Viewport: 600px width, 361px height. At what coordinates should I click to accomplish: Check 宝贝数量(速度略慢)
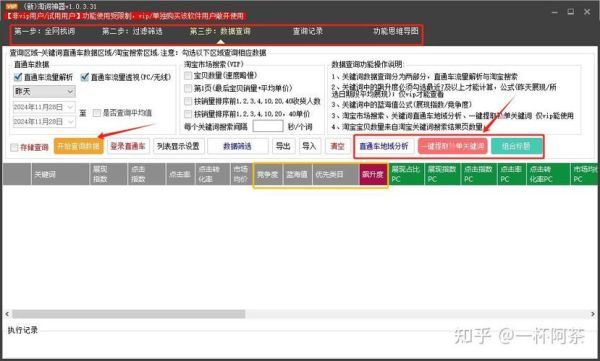click(x=188, y=75)
